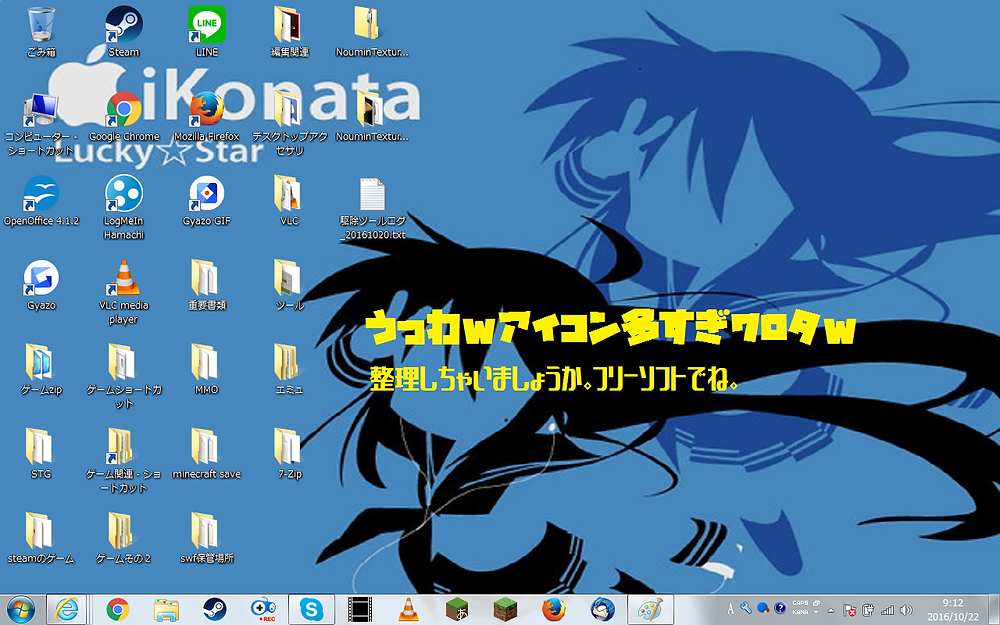Screen dimensions: 1000x625
Task: Expand the language bar options arrow
Action: (x=816, y=612)
